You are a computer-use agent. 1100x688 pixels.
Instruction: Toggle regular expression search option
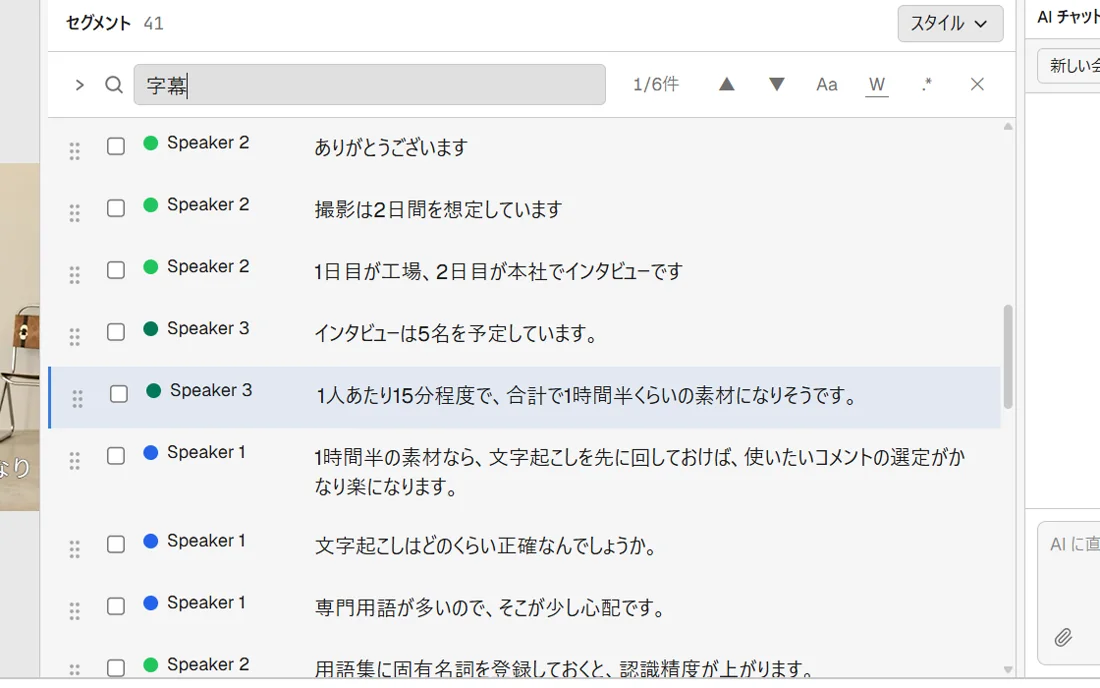click(x=927, y=85)
